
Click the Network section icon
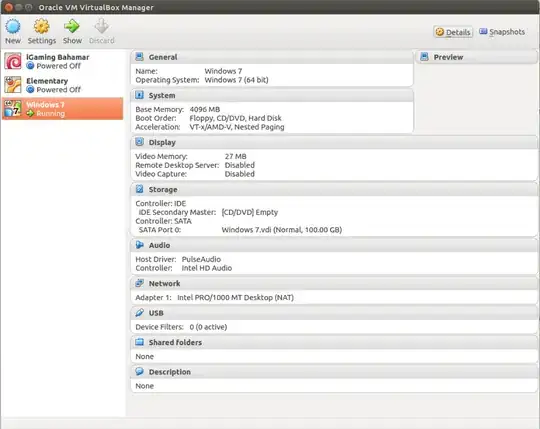[x=139, y=283]
